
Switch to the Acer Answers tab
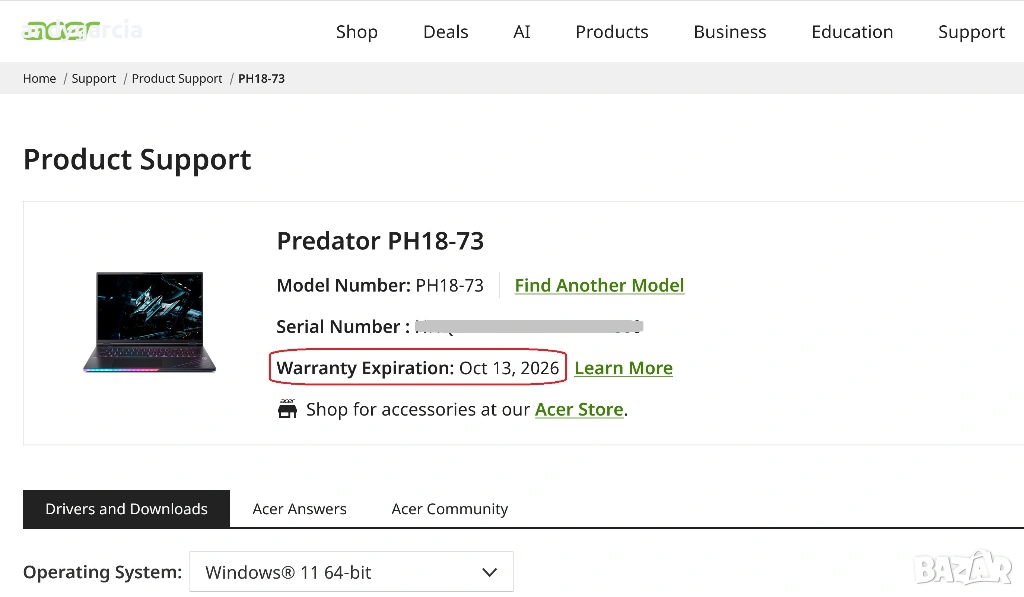299,509
